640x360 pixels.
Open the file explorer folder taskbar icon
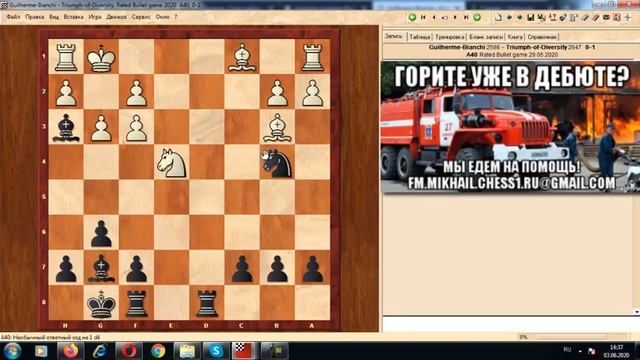[x=187, y=351]
